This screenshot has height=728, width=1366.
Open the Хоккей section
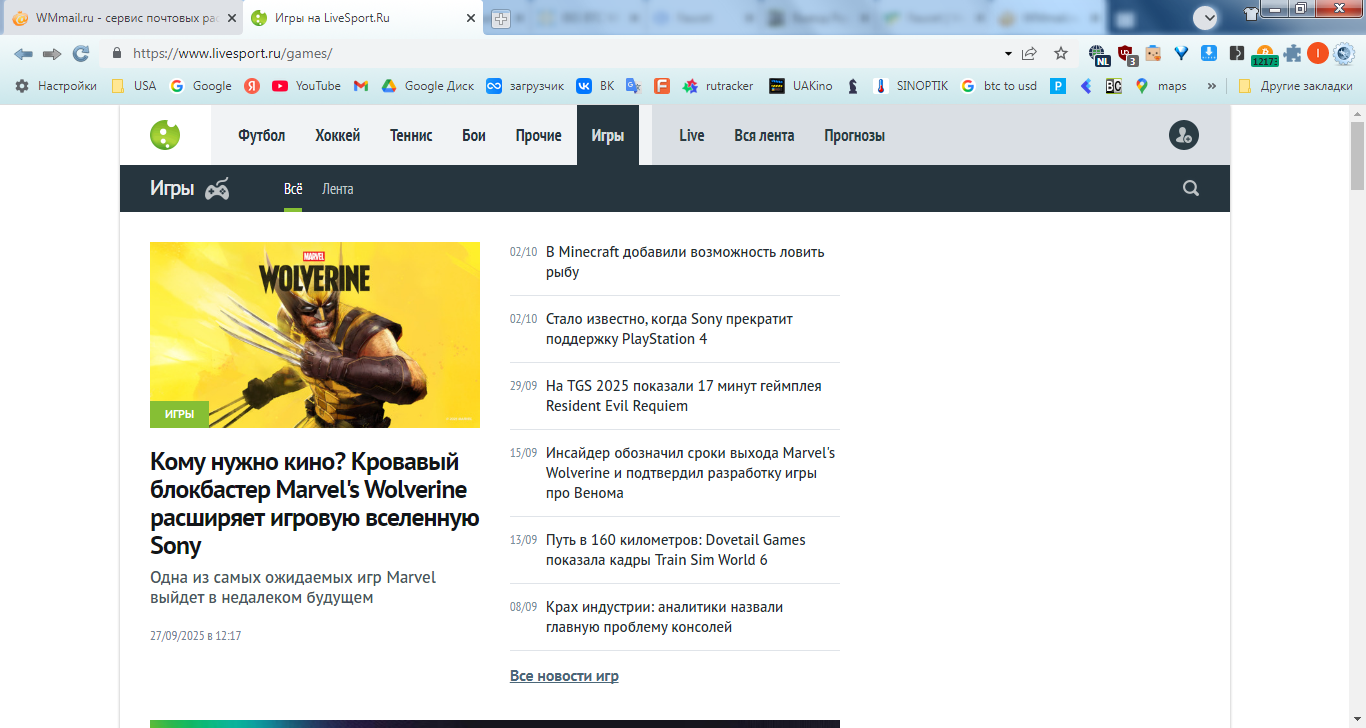tap(338, 135)
